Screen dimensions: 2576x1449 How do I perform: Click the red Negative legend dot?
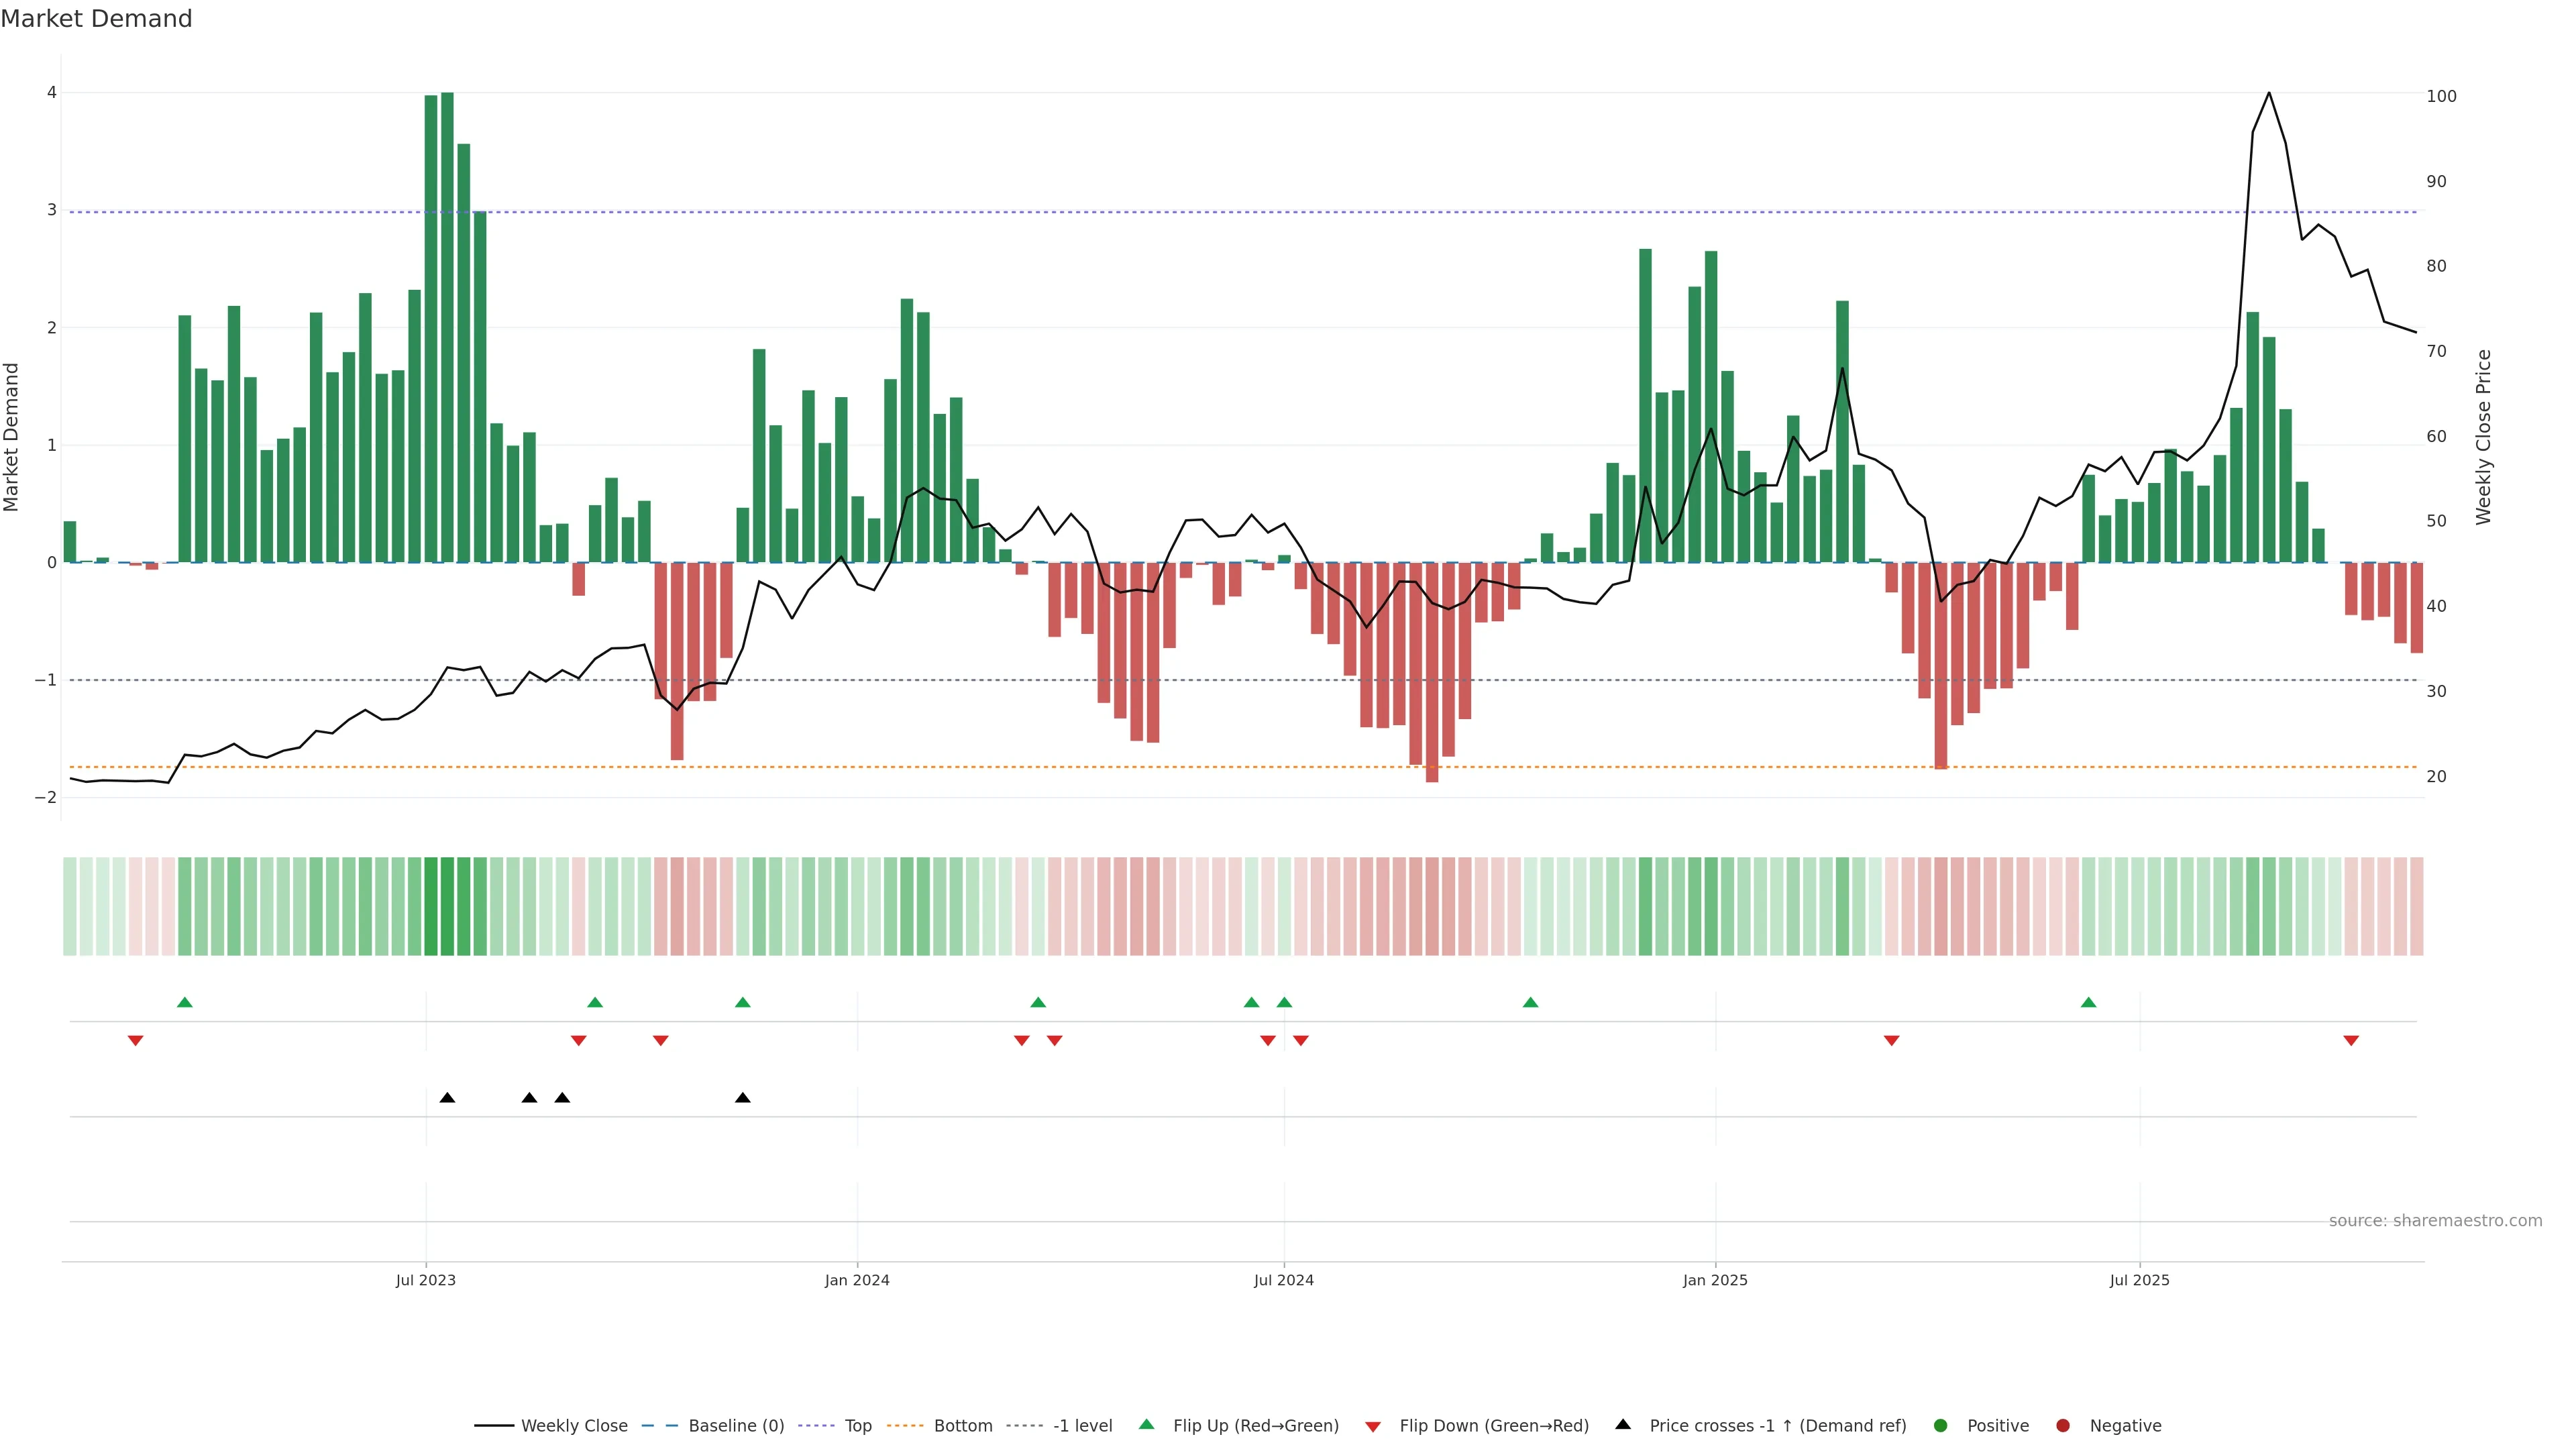pos(2062,1425)
